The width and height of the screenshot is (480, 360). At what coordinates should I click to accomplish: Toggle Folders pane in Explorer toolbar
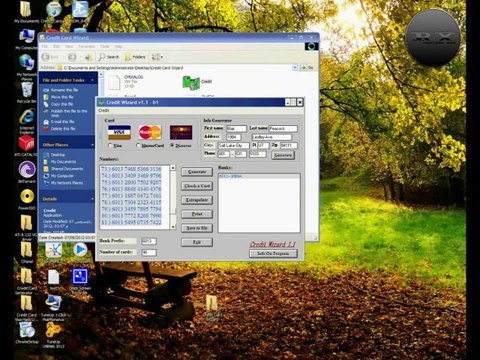coord(135,57)
